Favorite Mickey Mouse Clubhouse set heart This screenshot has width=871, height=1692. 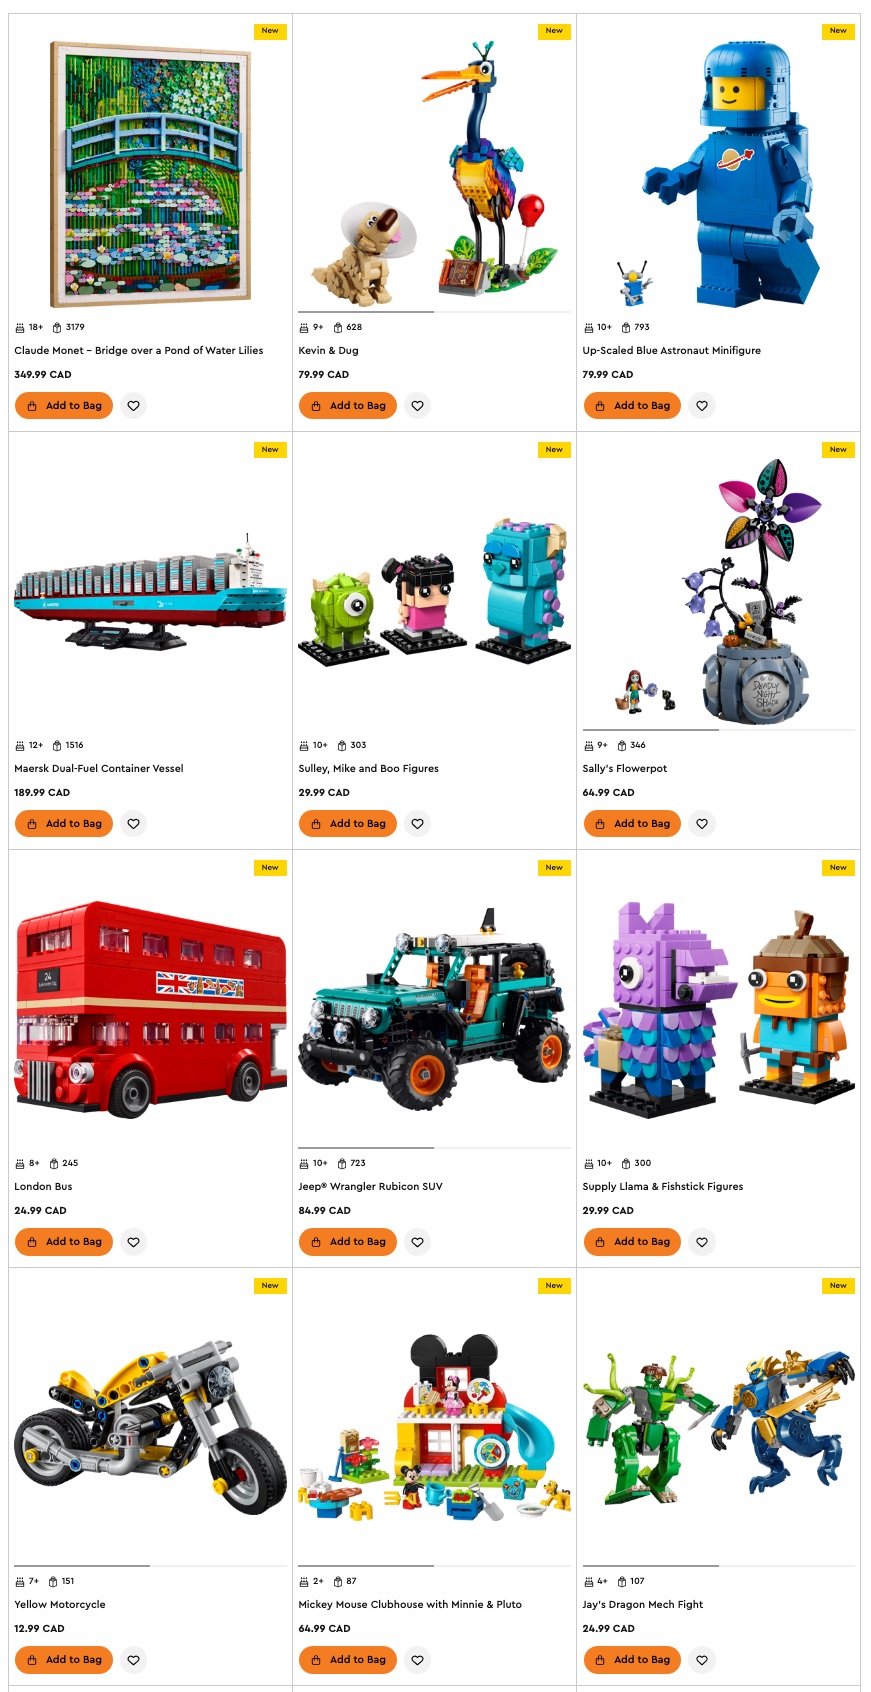click(x=418, y=1660)
